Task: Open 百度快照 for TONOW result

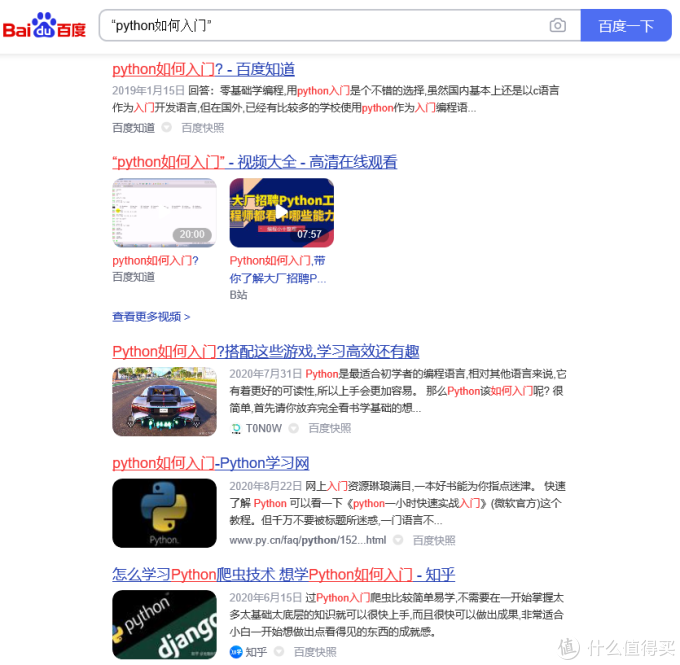Action: 330,428
